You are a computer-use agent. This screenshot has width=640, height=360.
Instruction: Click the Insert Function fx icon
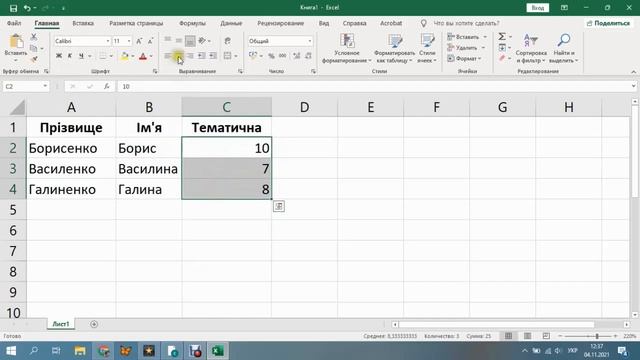click(107, 87)
